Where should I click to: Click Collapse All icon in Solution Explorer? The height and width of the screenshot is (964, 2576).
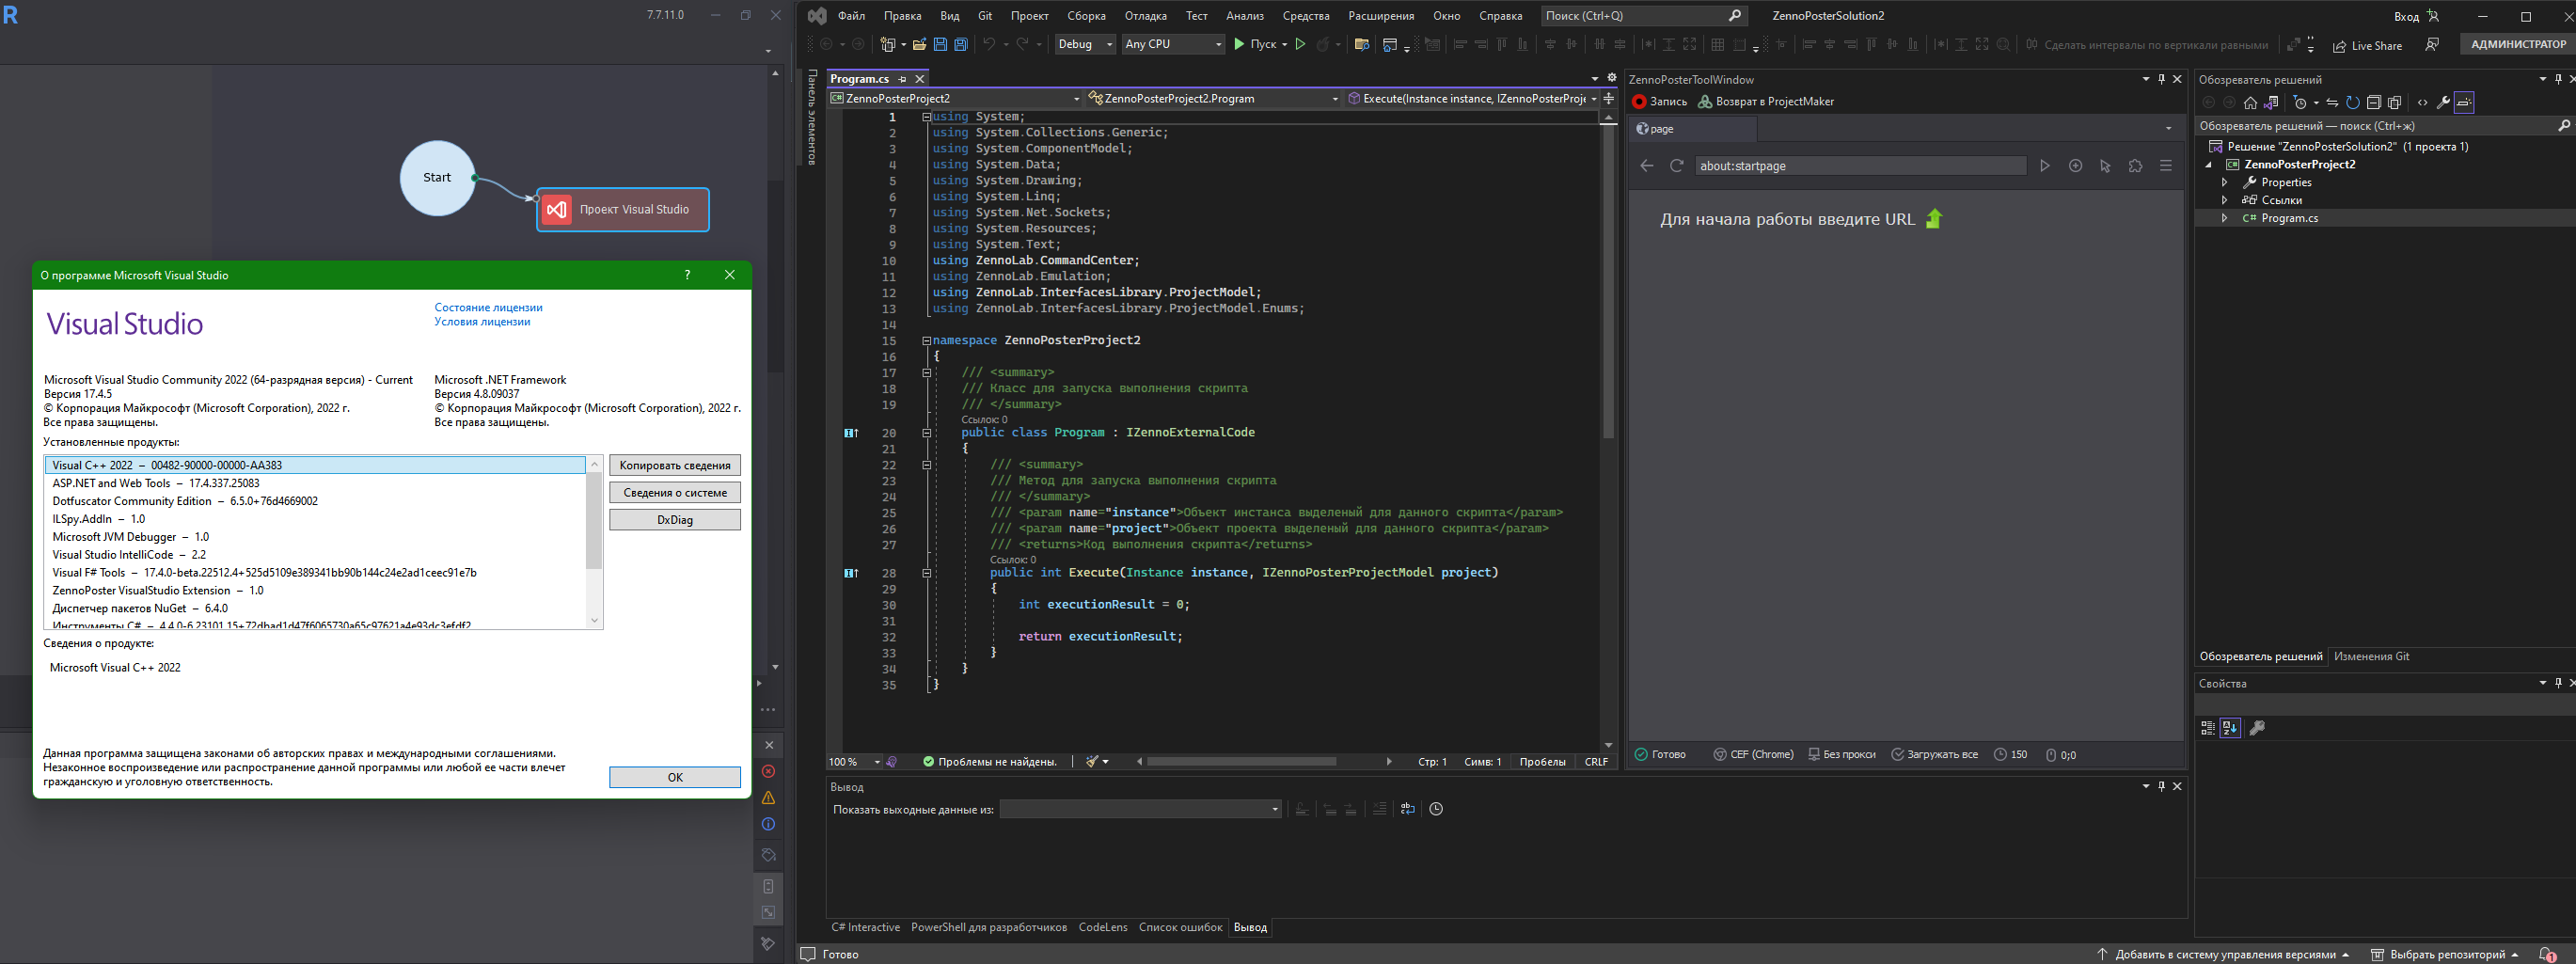click(2374, 102)
